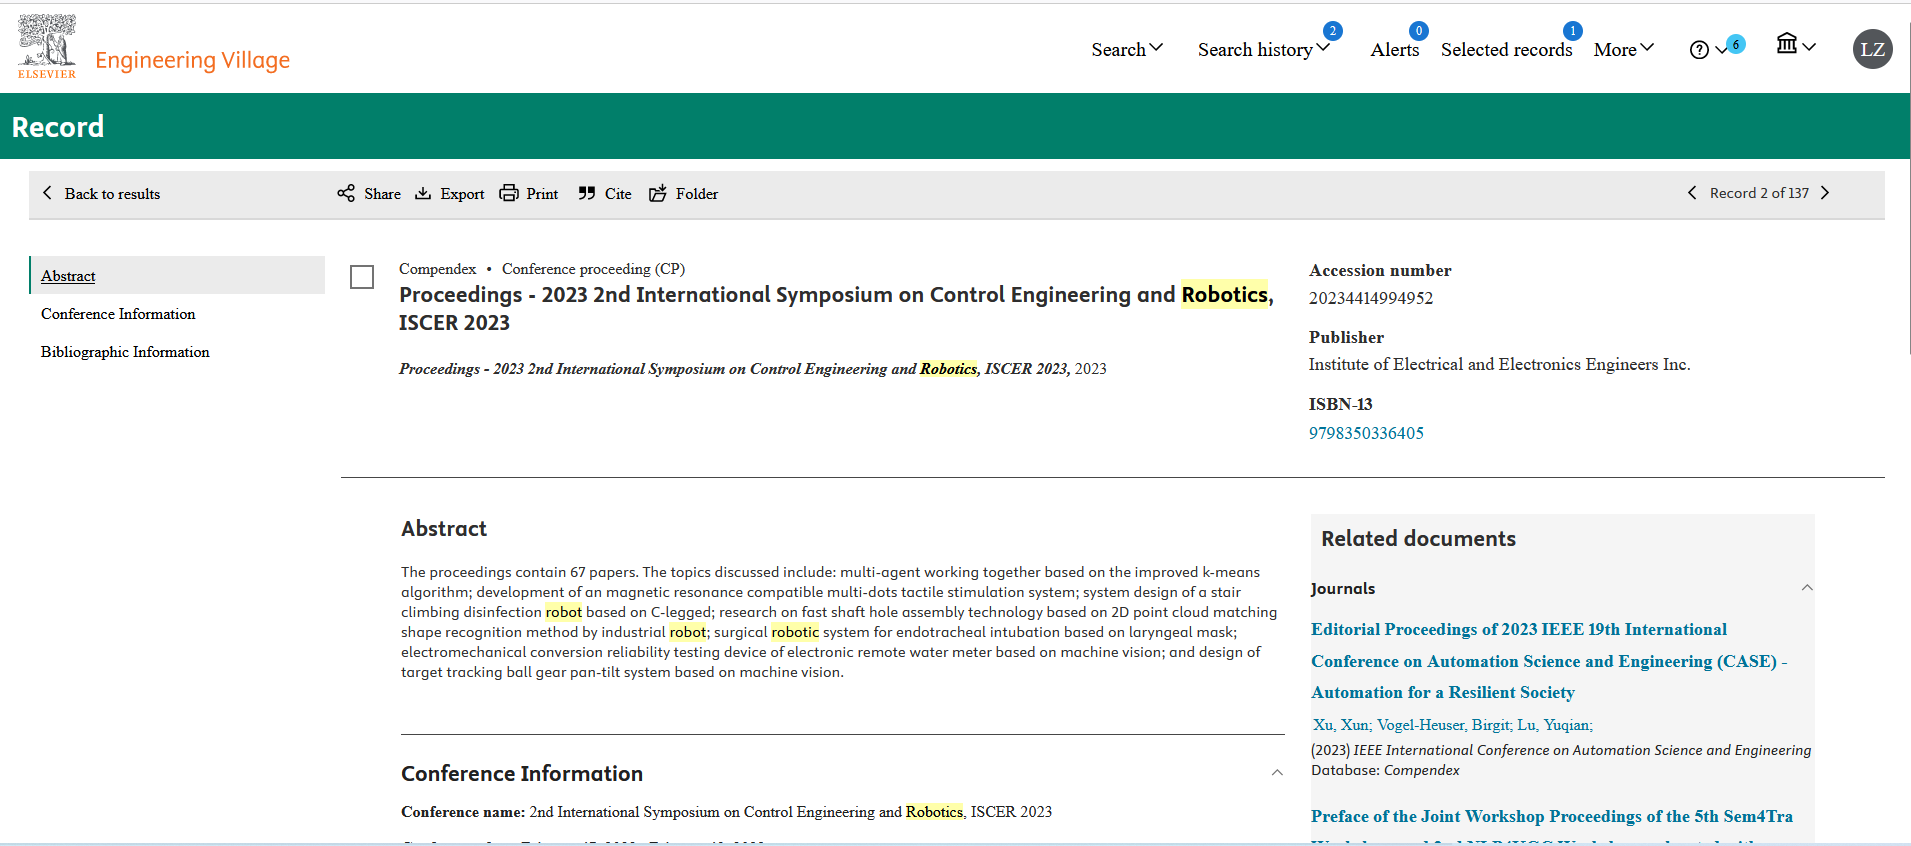Click the Alerts notification badge

(x=1418, y=31)
